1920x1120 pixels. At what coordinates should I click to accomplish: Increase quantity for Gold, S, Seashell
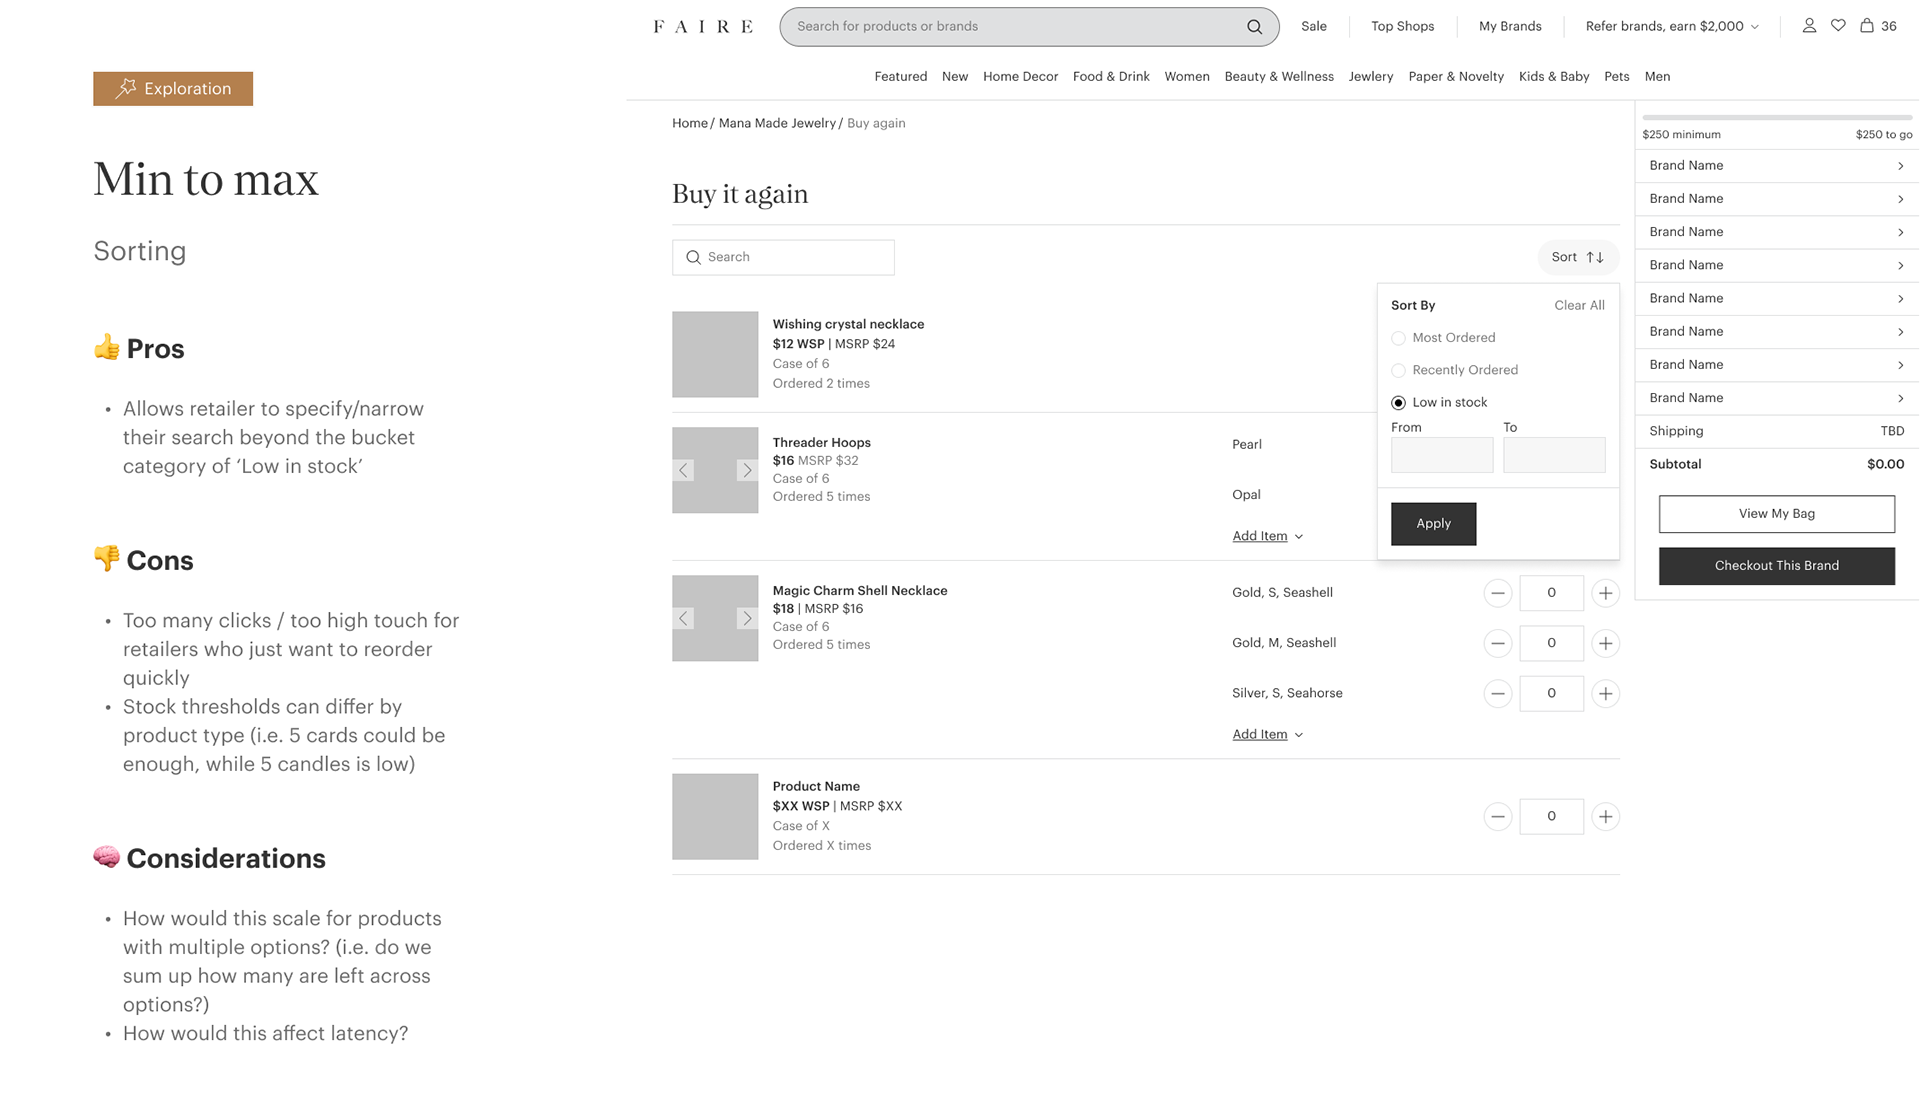point(1605,593)
